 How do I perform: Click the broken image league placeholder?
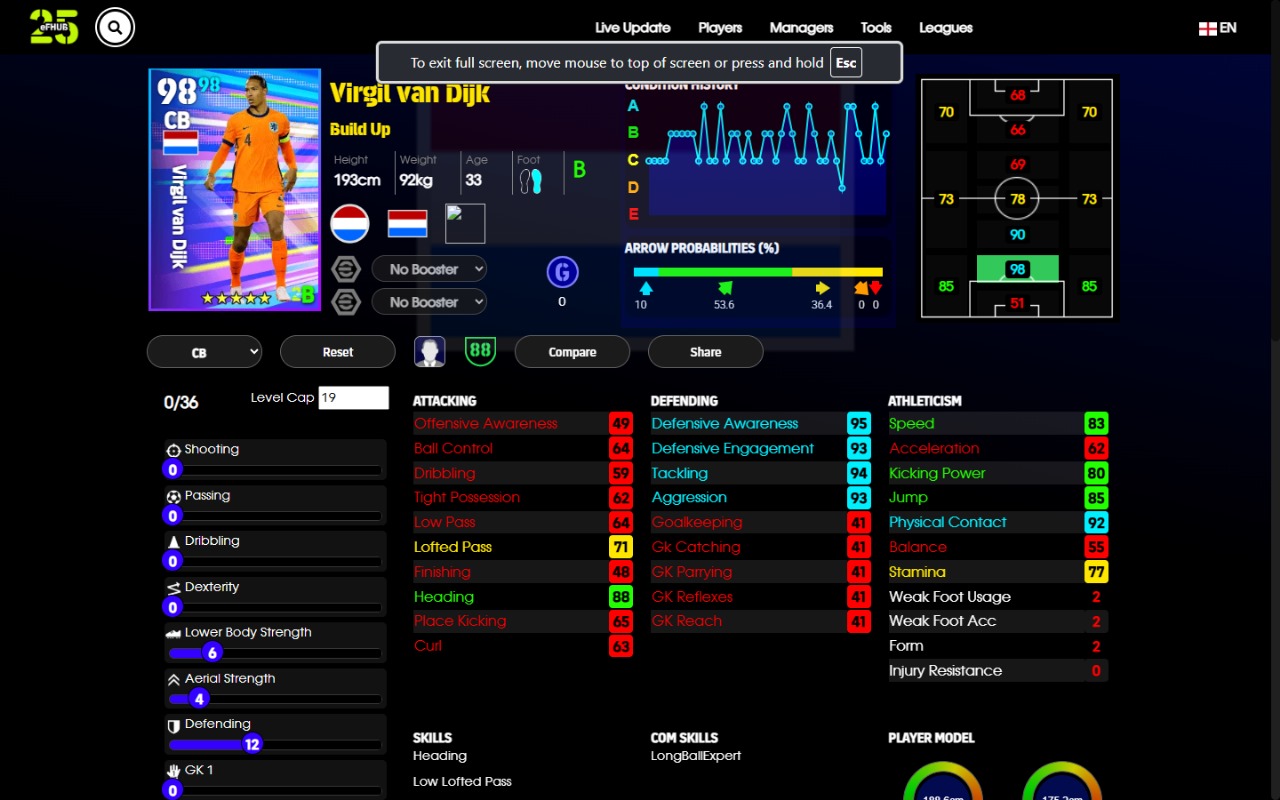coord(465,223)
